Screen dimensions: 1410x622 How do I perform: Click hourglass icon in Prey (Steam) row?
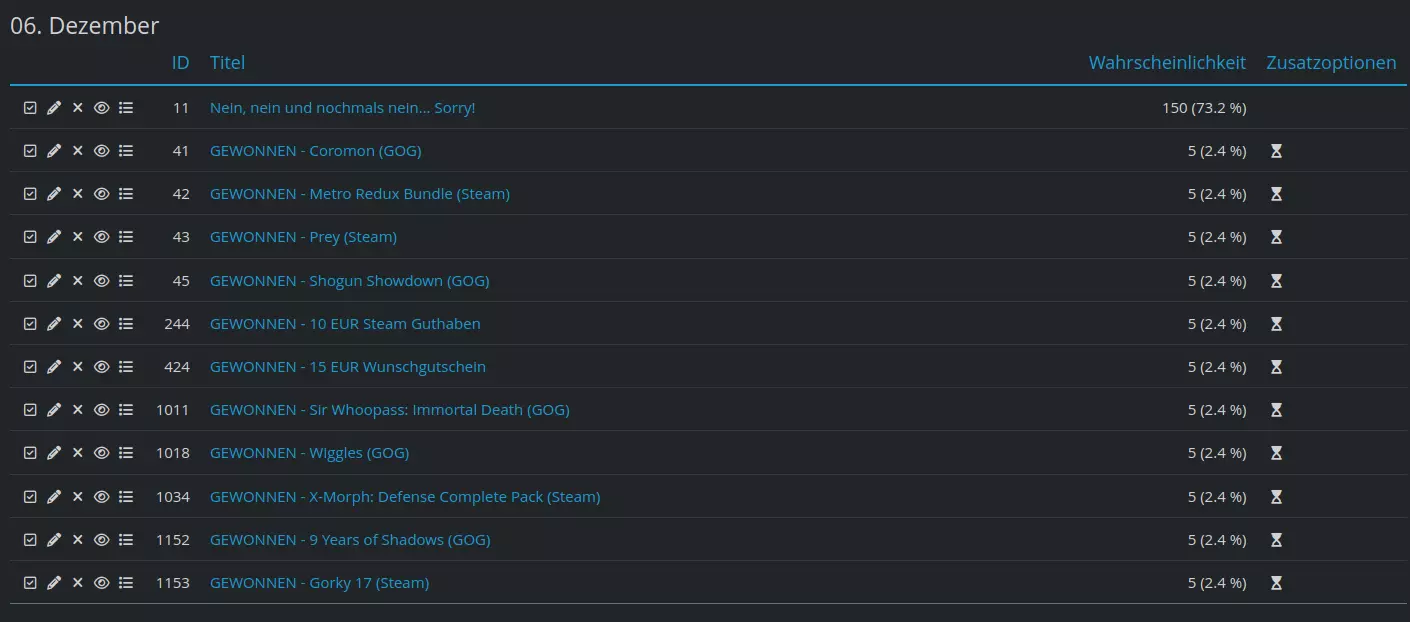(x=1276, y=237)
